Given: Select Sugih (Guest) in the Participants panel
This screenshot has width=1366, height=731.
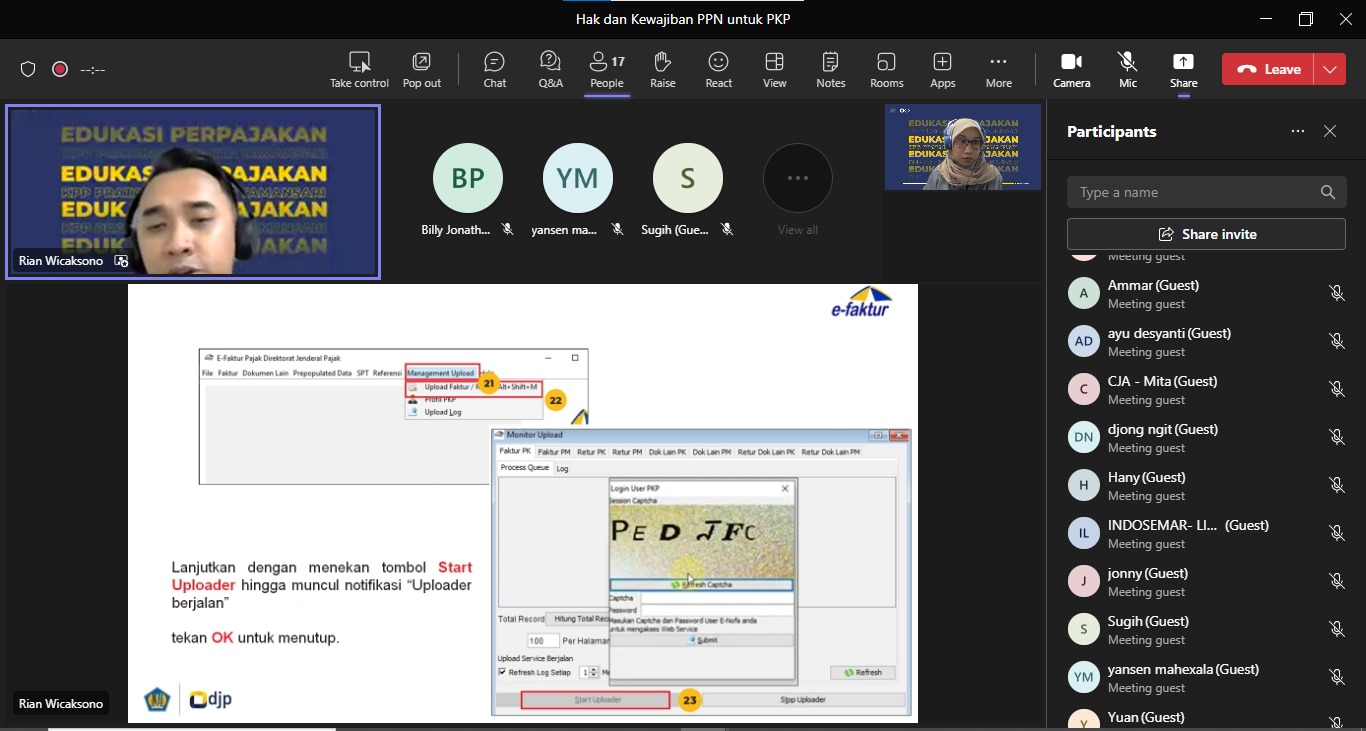Looking at the screenshot, I should coord(1206,629).
